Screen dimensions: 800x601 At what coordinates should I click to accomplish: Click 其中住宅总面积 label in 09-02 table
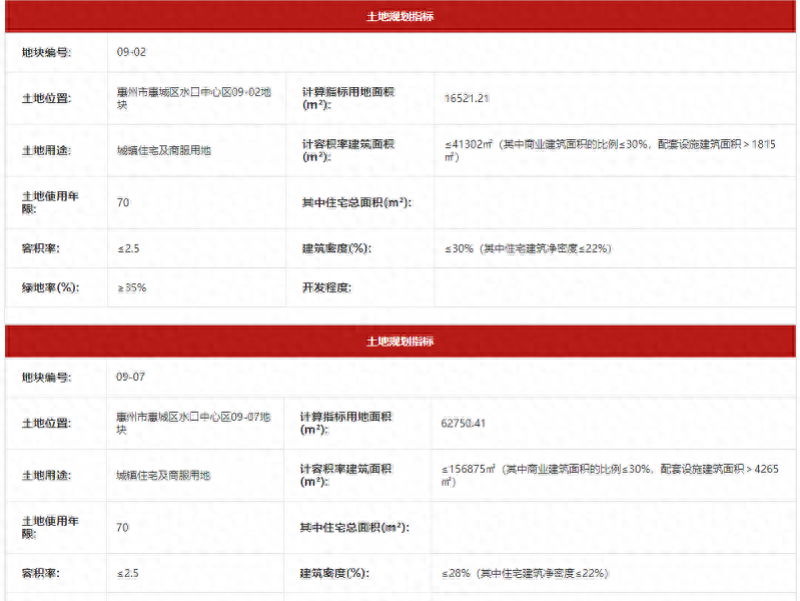(357, 203)
